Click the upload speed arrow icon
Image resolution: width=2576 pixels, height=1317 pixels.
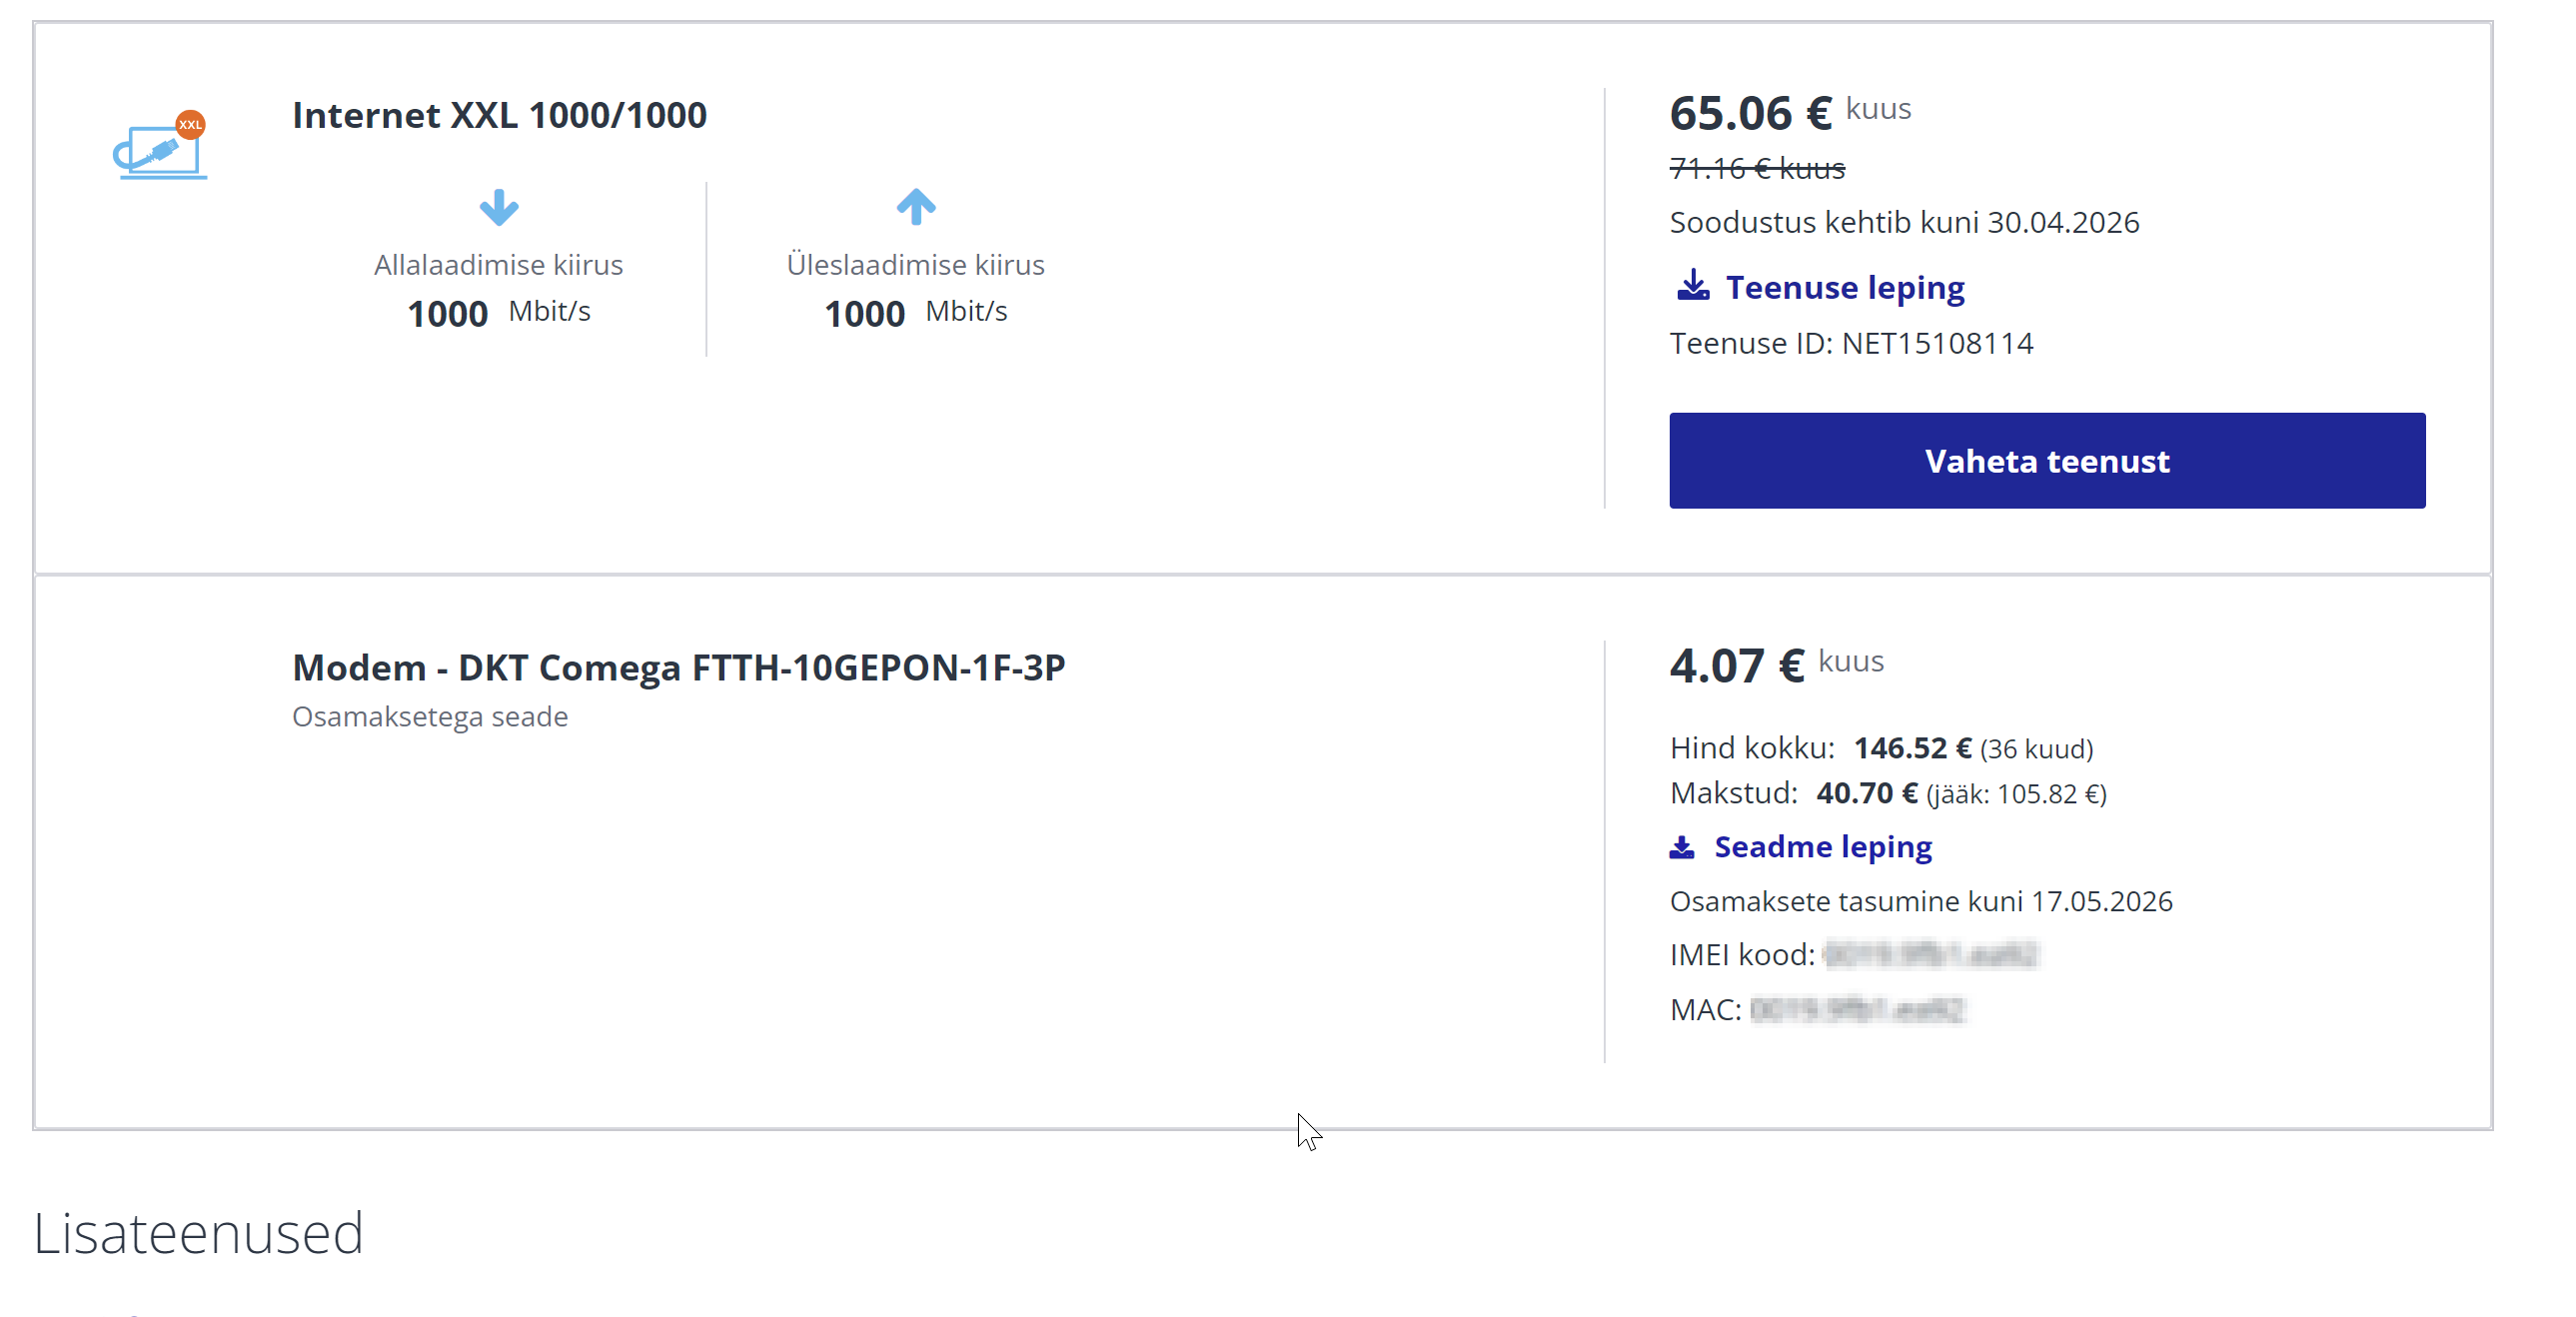916,207
